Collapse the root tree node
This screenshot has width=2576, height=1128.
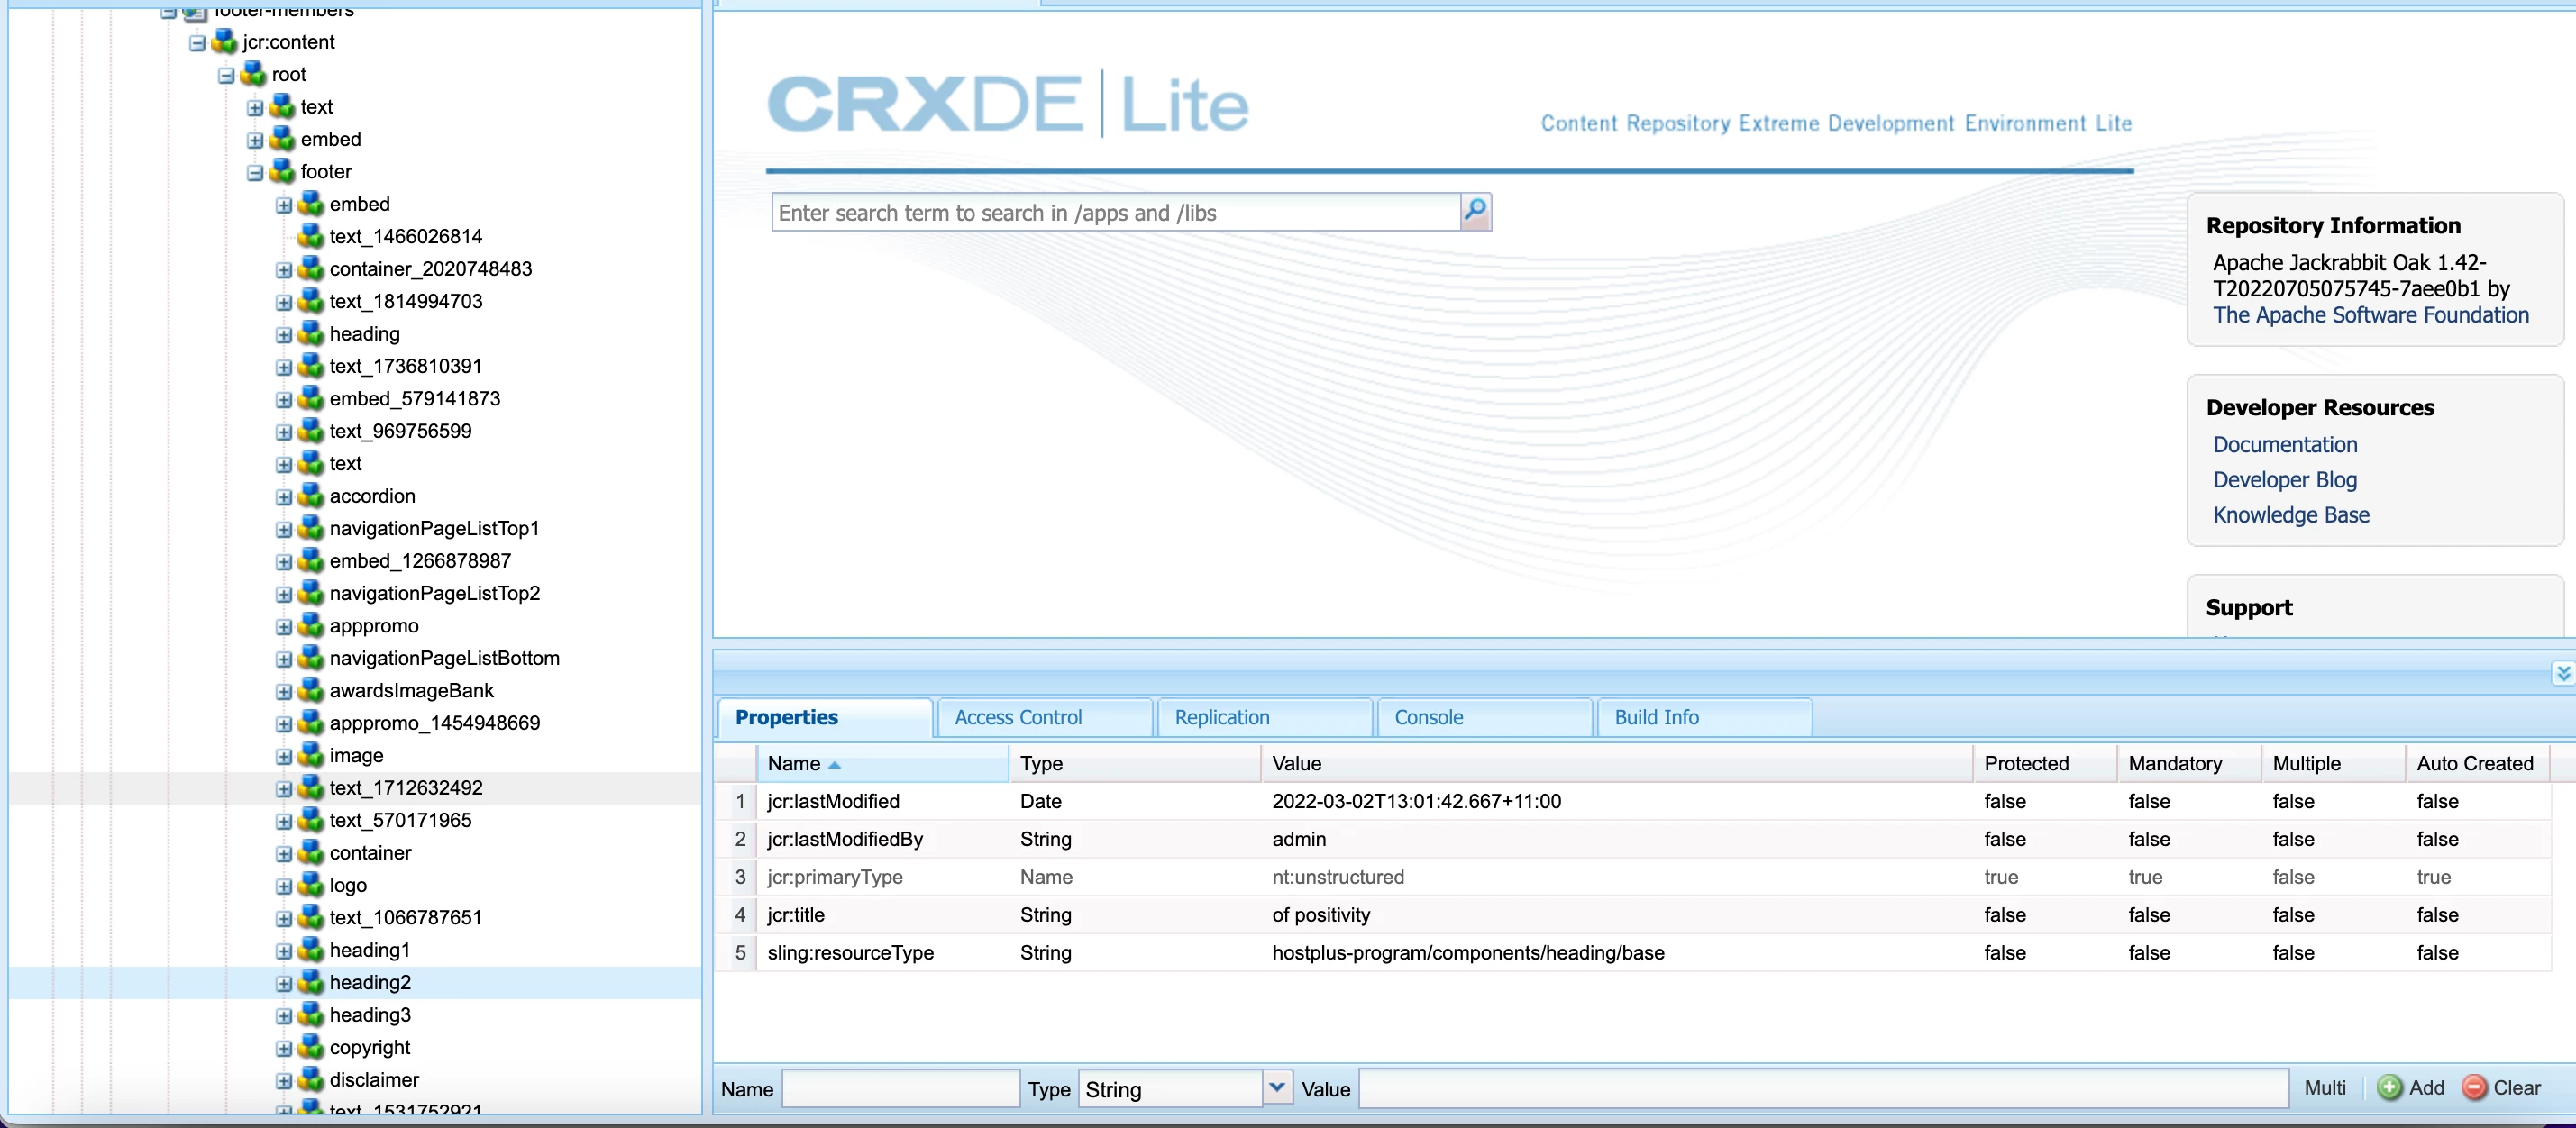(x=226, y=75)
